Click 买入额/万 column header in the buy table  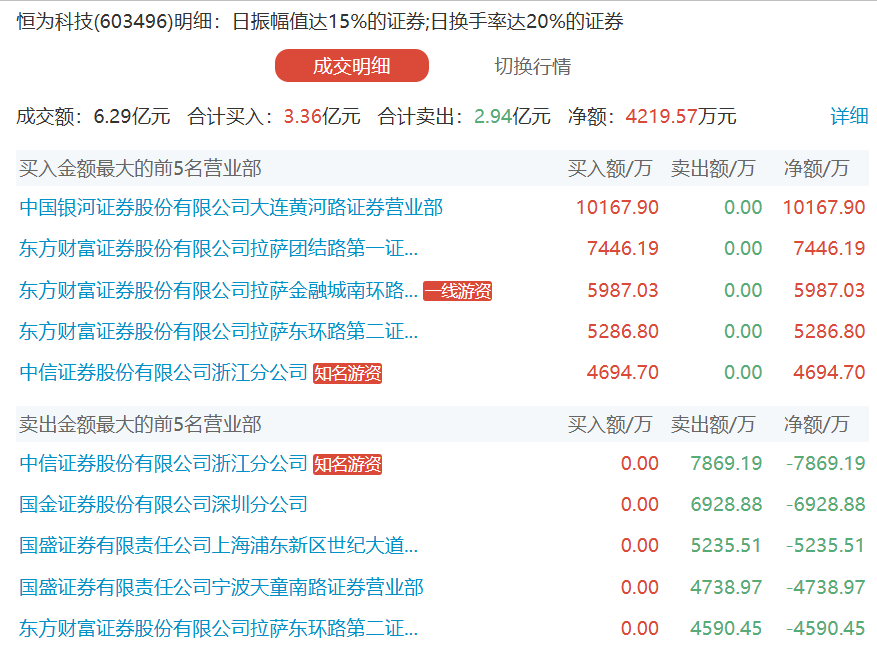[x=610, y=168]
